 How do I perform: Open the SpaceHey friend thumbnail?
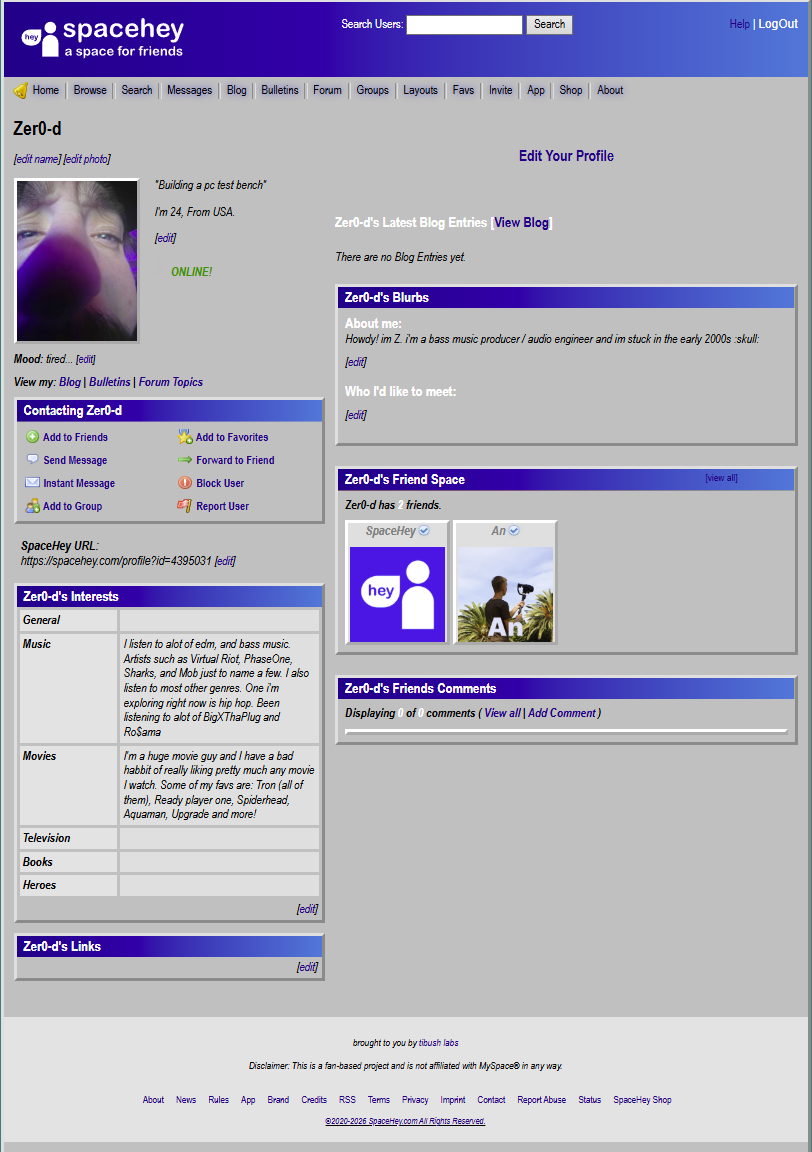(396, 593)
